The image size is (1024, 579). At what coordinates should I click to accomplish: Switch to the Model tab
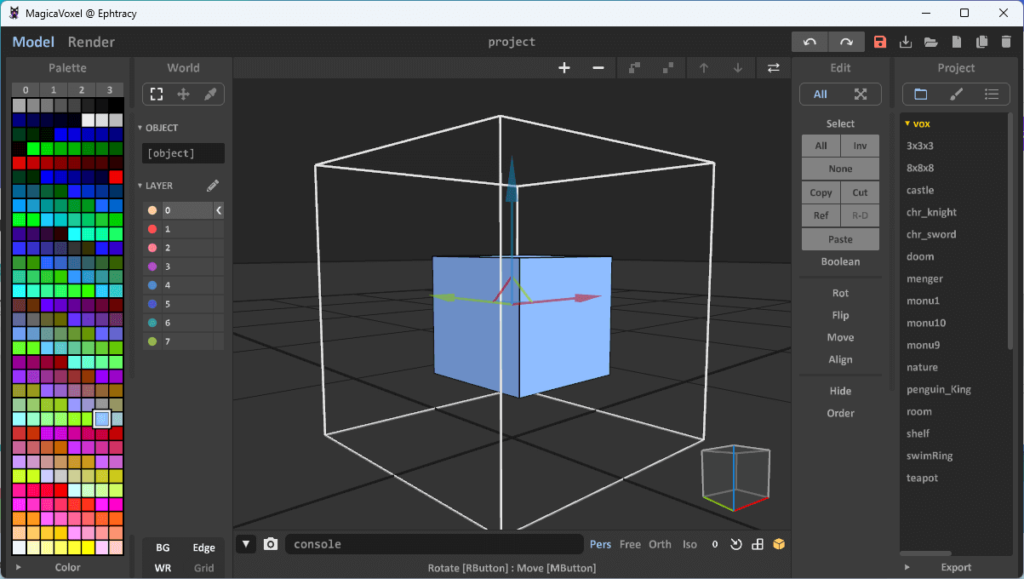tap(33, 42)
